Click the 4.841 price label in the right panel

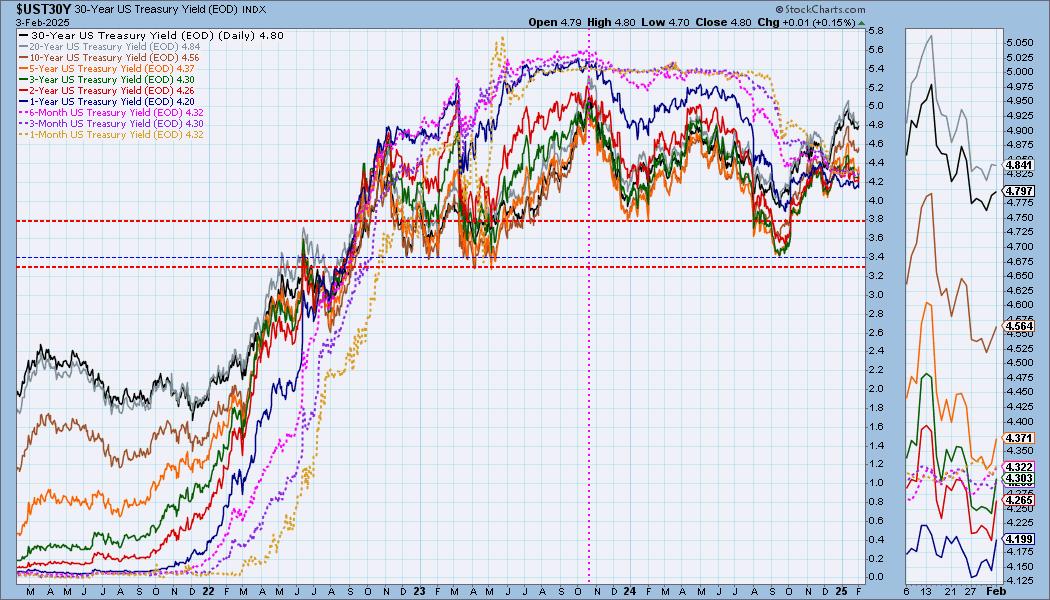click(x=1019, y=165)
